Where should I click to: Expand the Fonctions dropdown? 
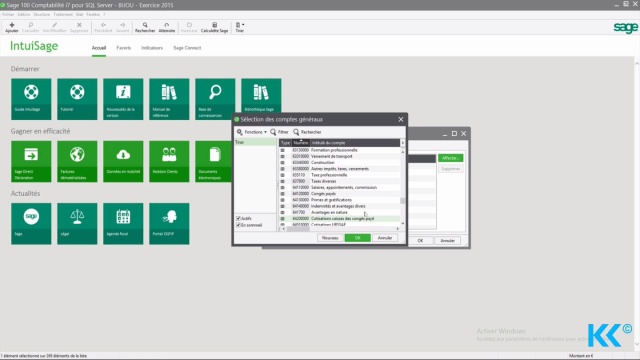pos(252,132)
